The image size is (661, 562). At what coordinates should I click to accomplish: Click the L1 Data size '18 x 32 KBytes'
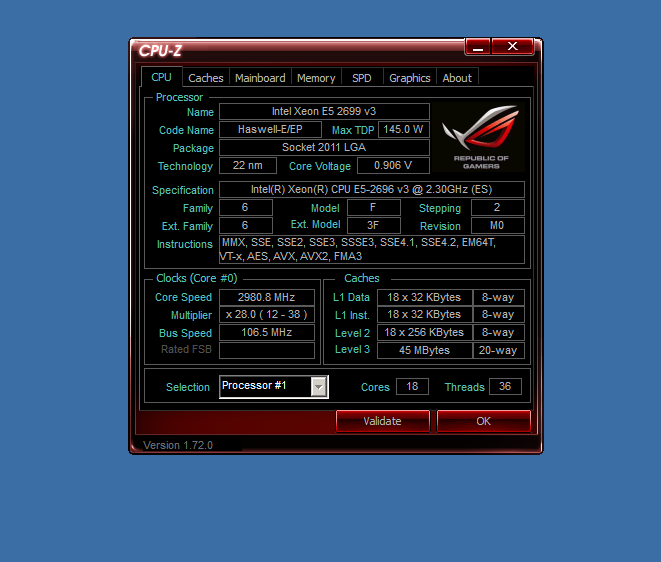tap(425, 297)
